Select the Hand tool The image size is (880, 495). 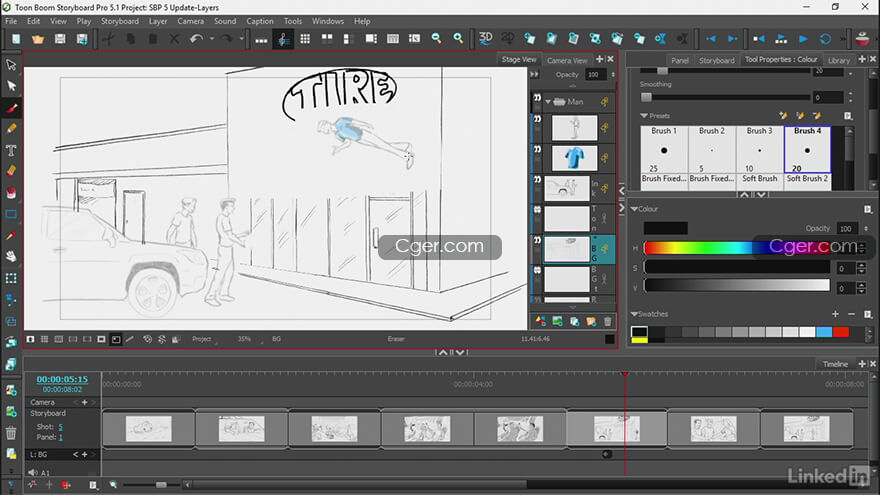[11, 256]
